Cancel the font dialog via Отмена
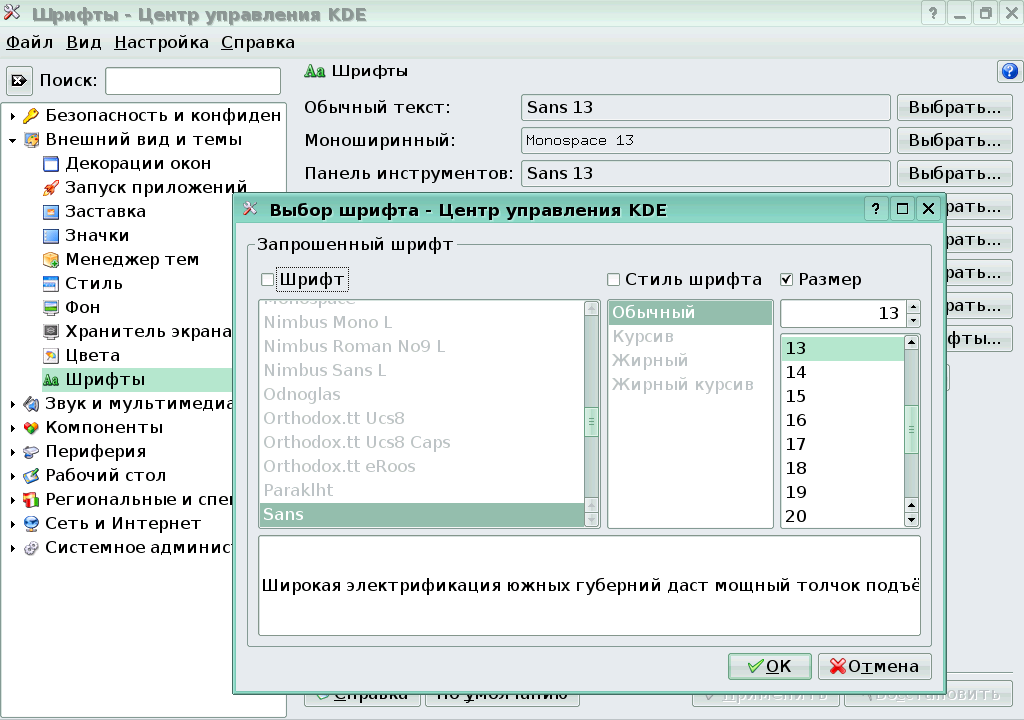Image resolution: width=1024 pixels, height=720 pixels. click(874, 666)
